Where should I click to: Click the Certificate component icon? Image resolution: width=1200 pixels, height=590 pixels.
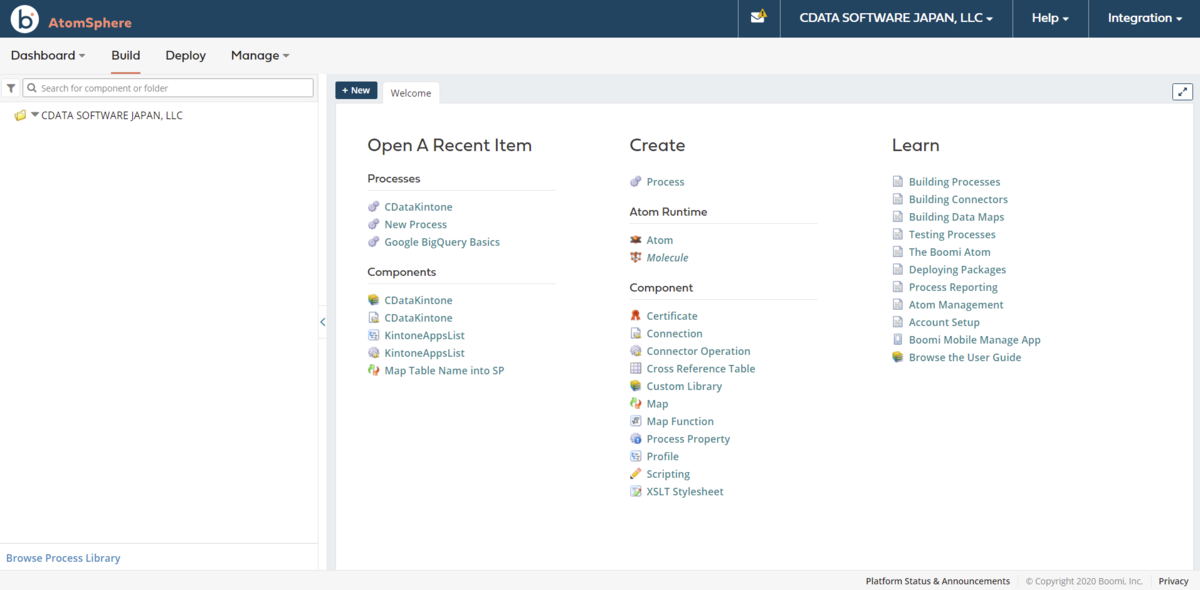(636, 316)
